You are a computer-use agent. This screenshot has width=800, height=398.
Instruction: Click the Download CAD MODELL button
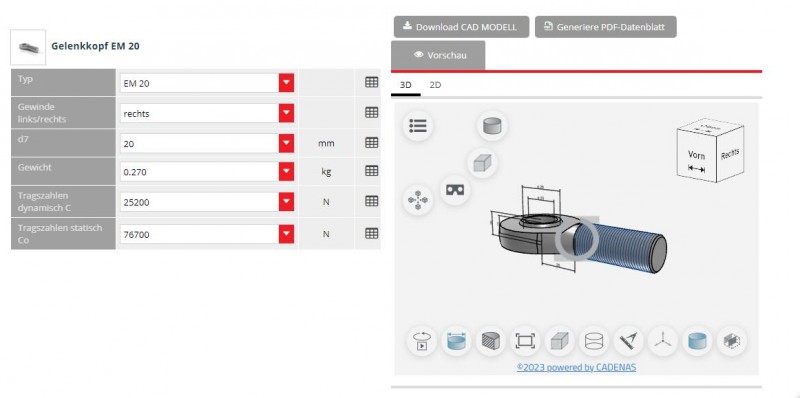[x=461, y=27]
